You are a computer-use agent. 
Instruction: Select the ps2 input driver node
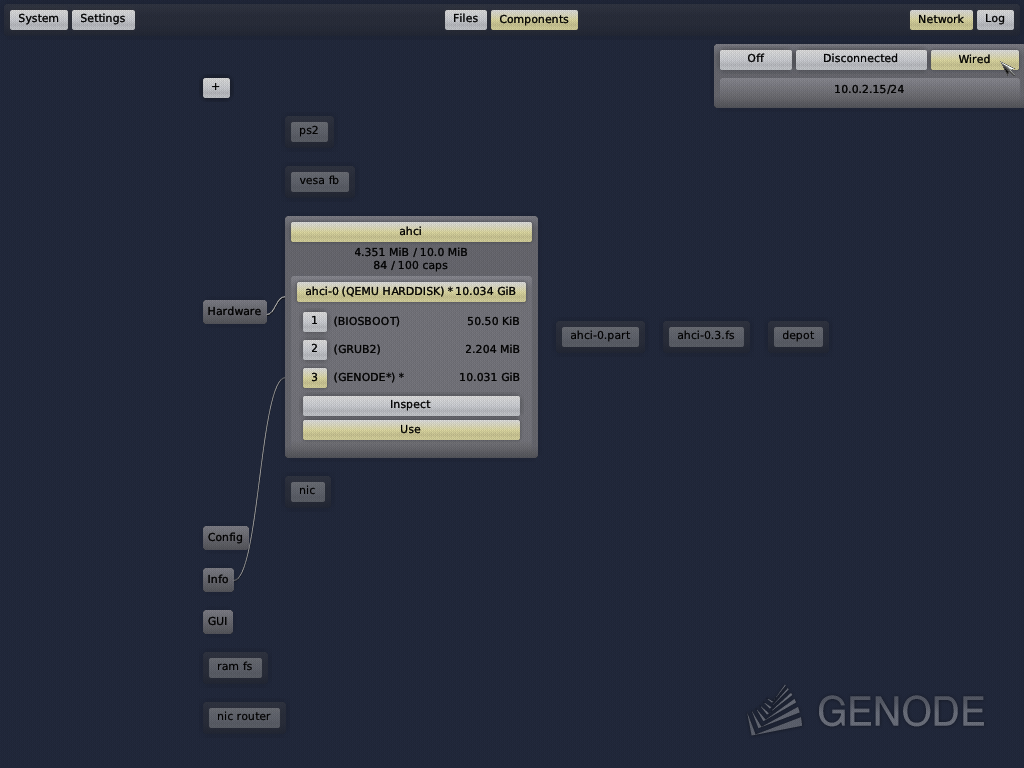coord(308,130)
